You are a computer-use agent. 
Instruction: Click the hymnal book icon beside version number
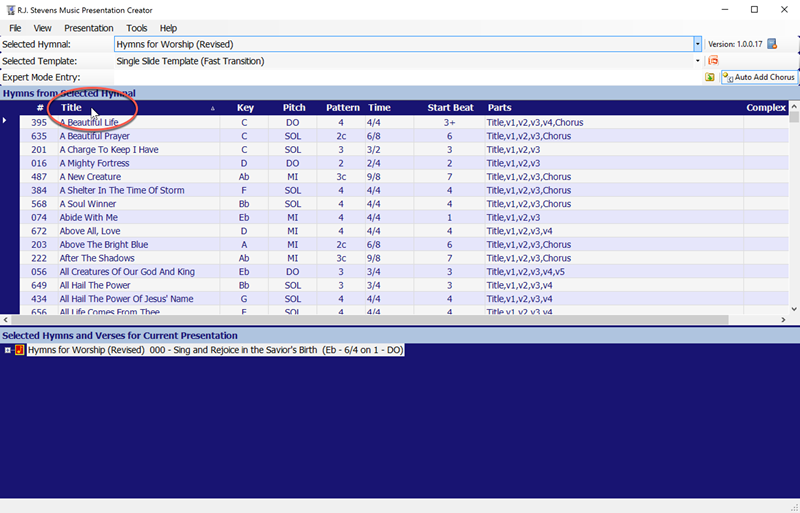point(772,44)
